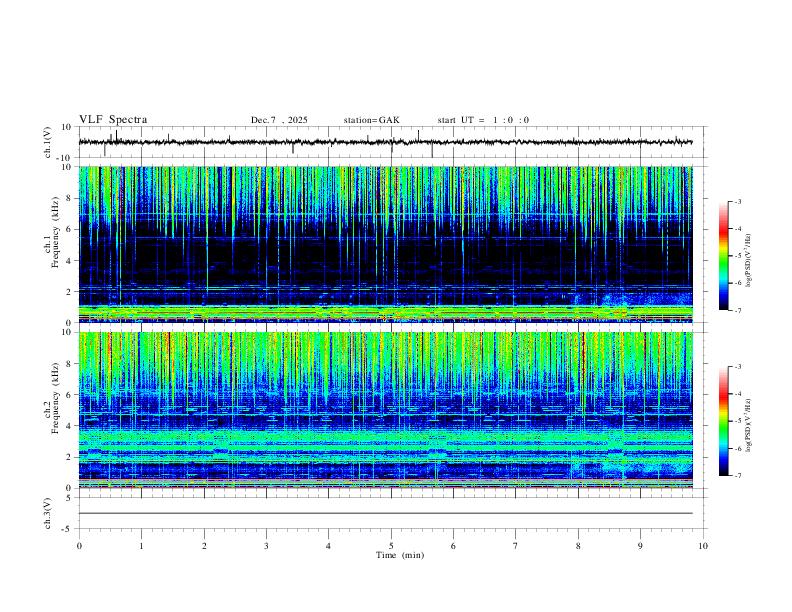Image resolution: width=792 pixels, height=612 pixels.
Task: Click the time axis tick label "3"
Action: coord(266,546)
